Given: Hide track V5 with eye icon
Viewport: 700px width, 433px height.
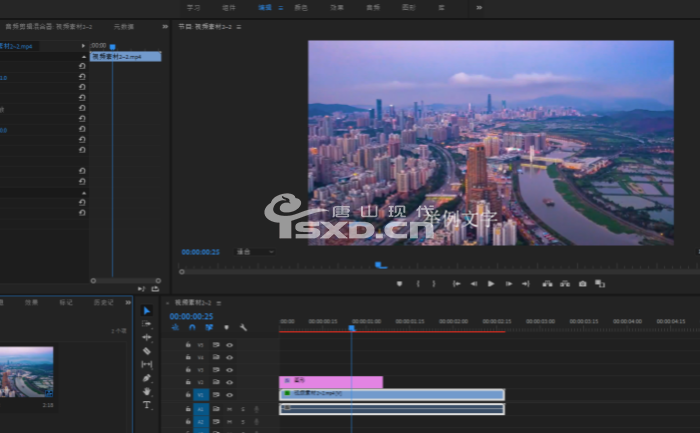Looking at the screenshot, I should tap(229, 345).
